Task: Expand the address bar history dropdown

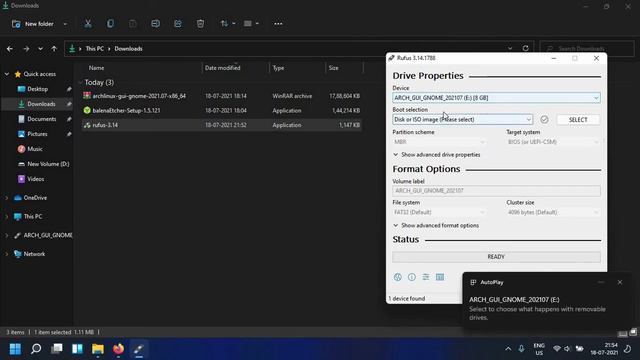Action: coord(510,48)
